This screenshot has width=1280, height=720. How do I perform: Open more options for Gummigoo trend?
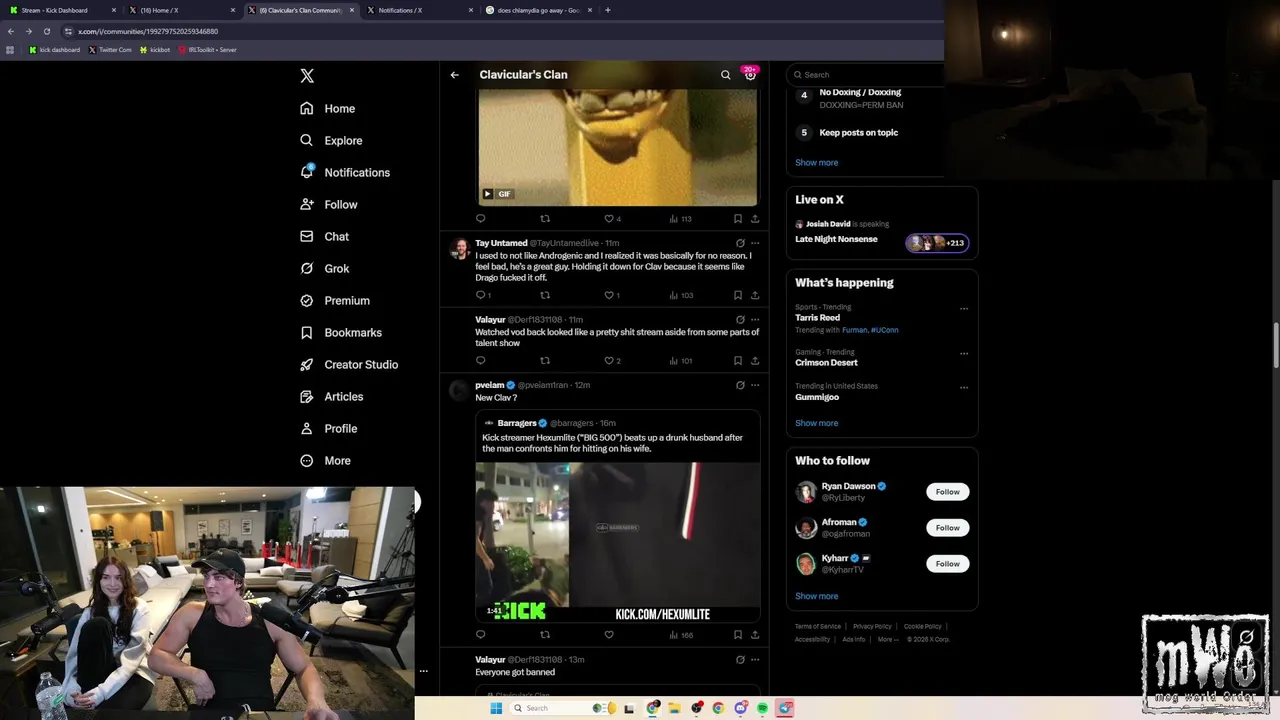pos(964,387)
